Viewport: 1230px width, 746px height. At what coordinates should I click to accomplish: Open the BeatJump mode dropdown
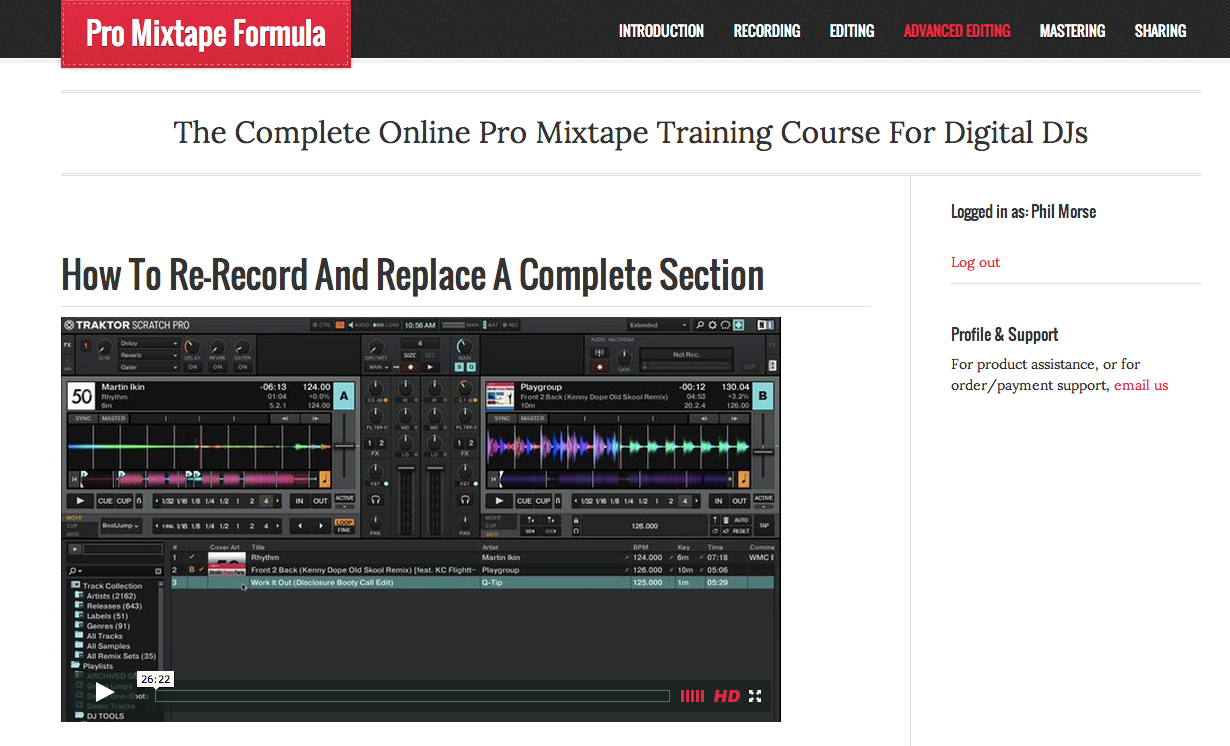click(121, 525)
